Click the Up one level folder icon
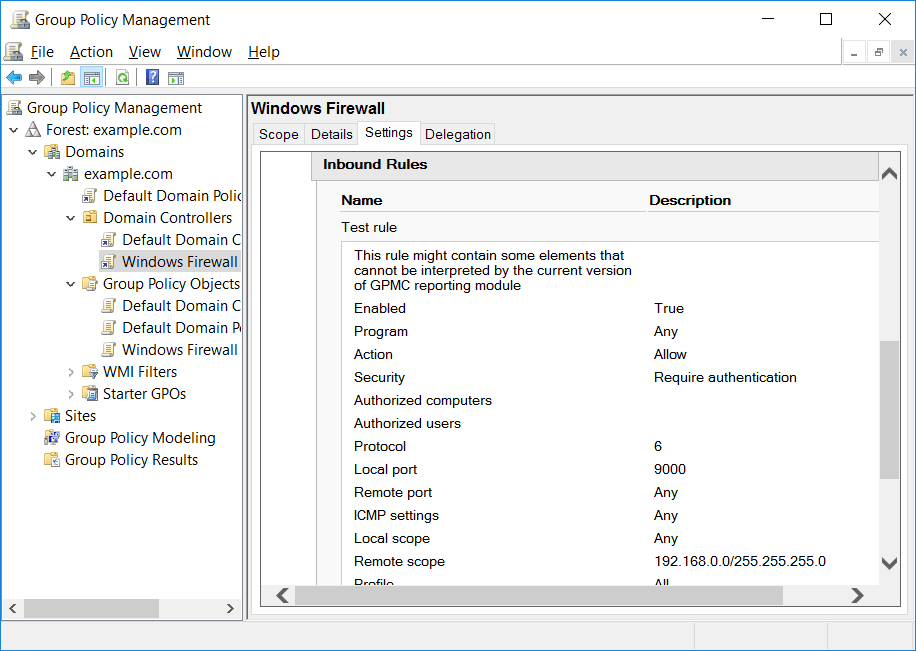This screenshot has height=651, width=916. [x=68, y=77]
